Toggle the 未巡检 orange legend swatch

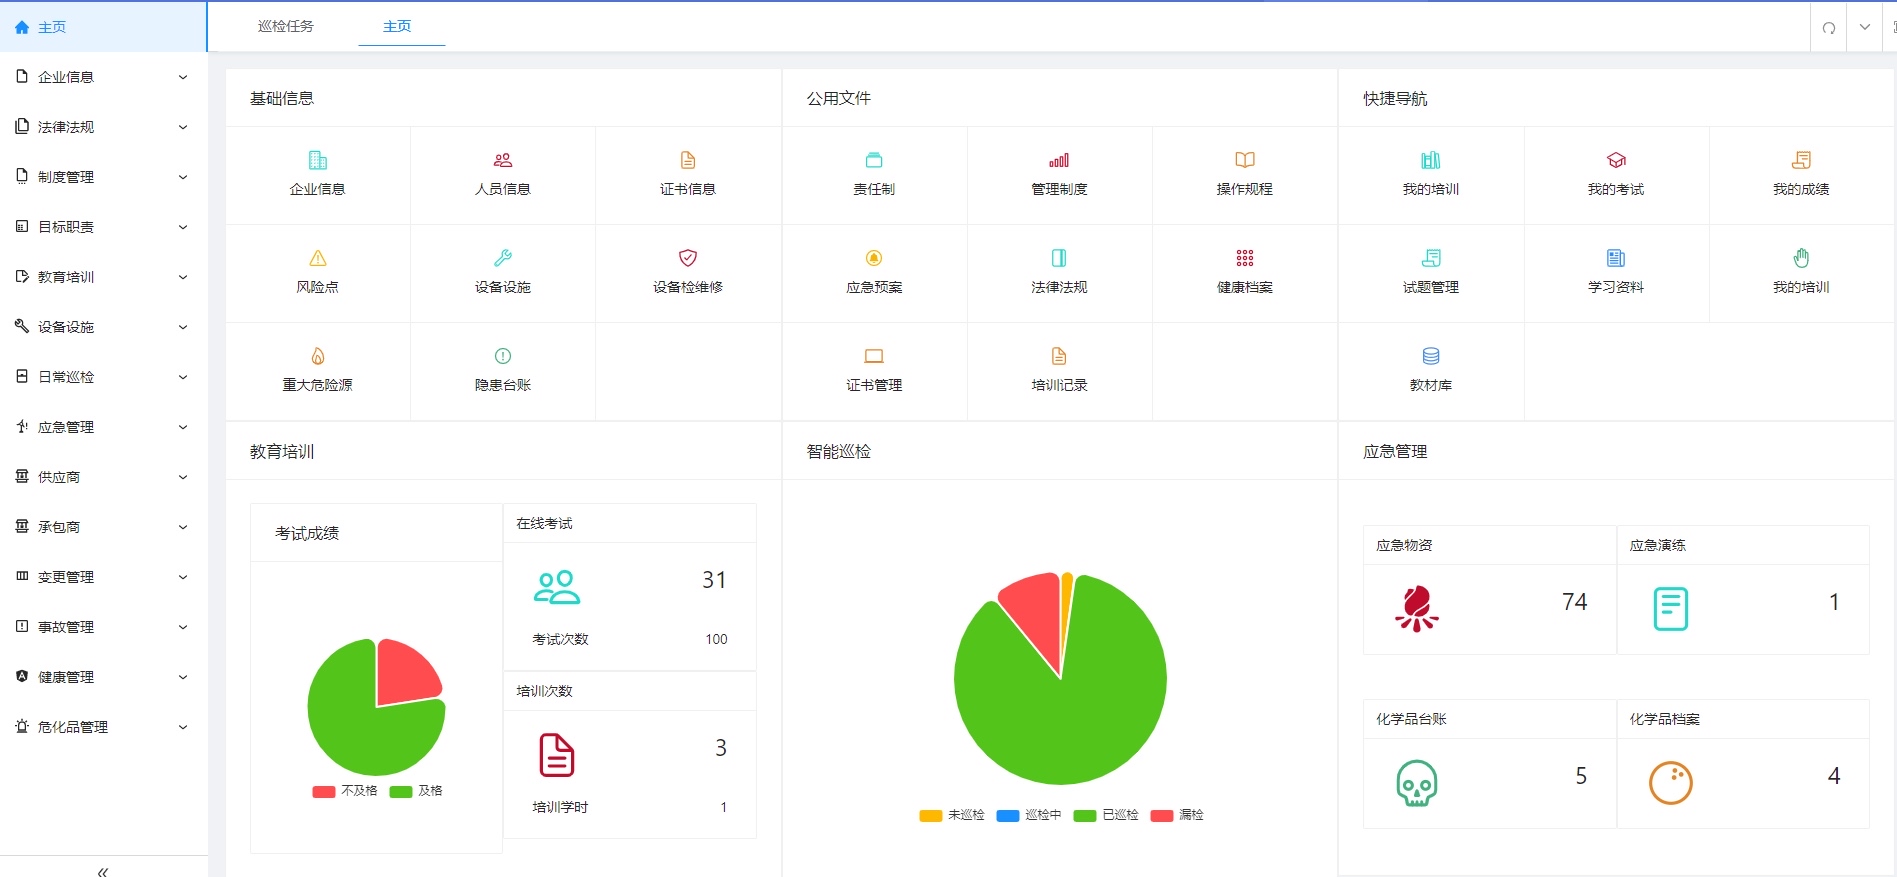pos(930,816)
